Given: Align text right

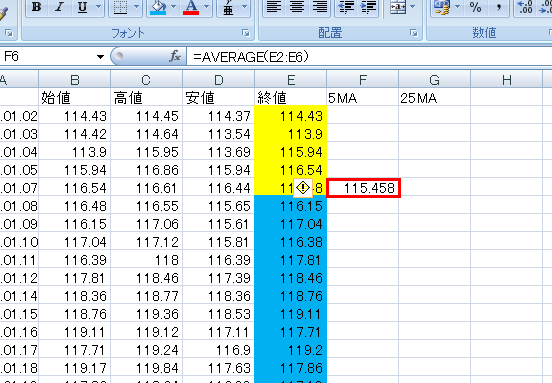Looking at the screenshot, I should tap(319, 7).
